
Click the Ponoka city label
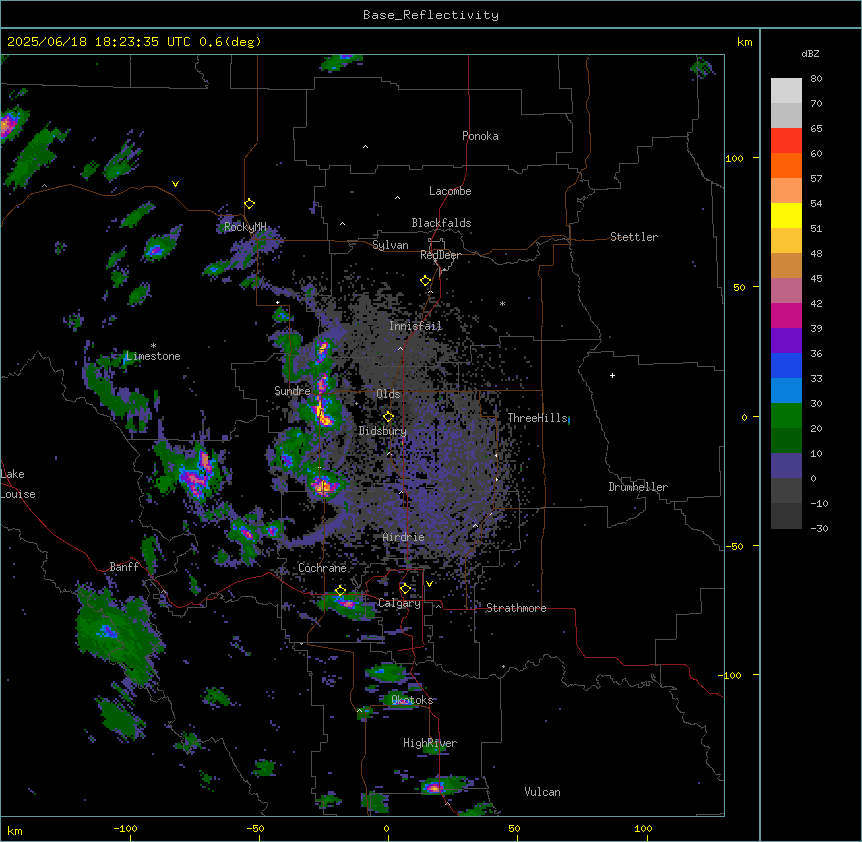click(480, 136)
